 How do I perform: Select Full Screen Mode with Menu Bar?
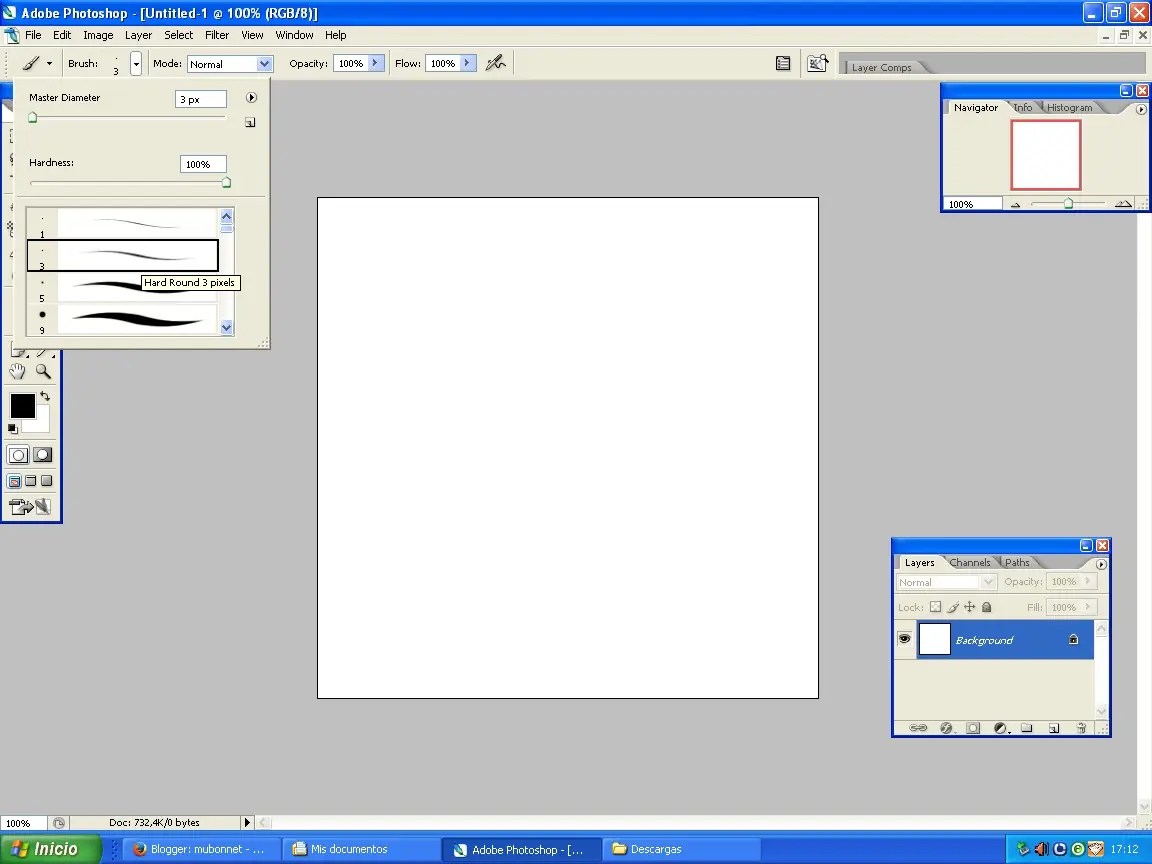(31, 480)
